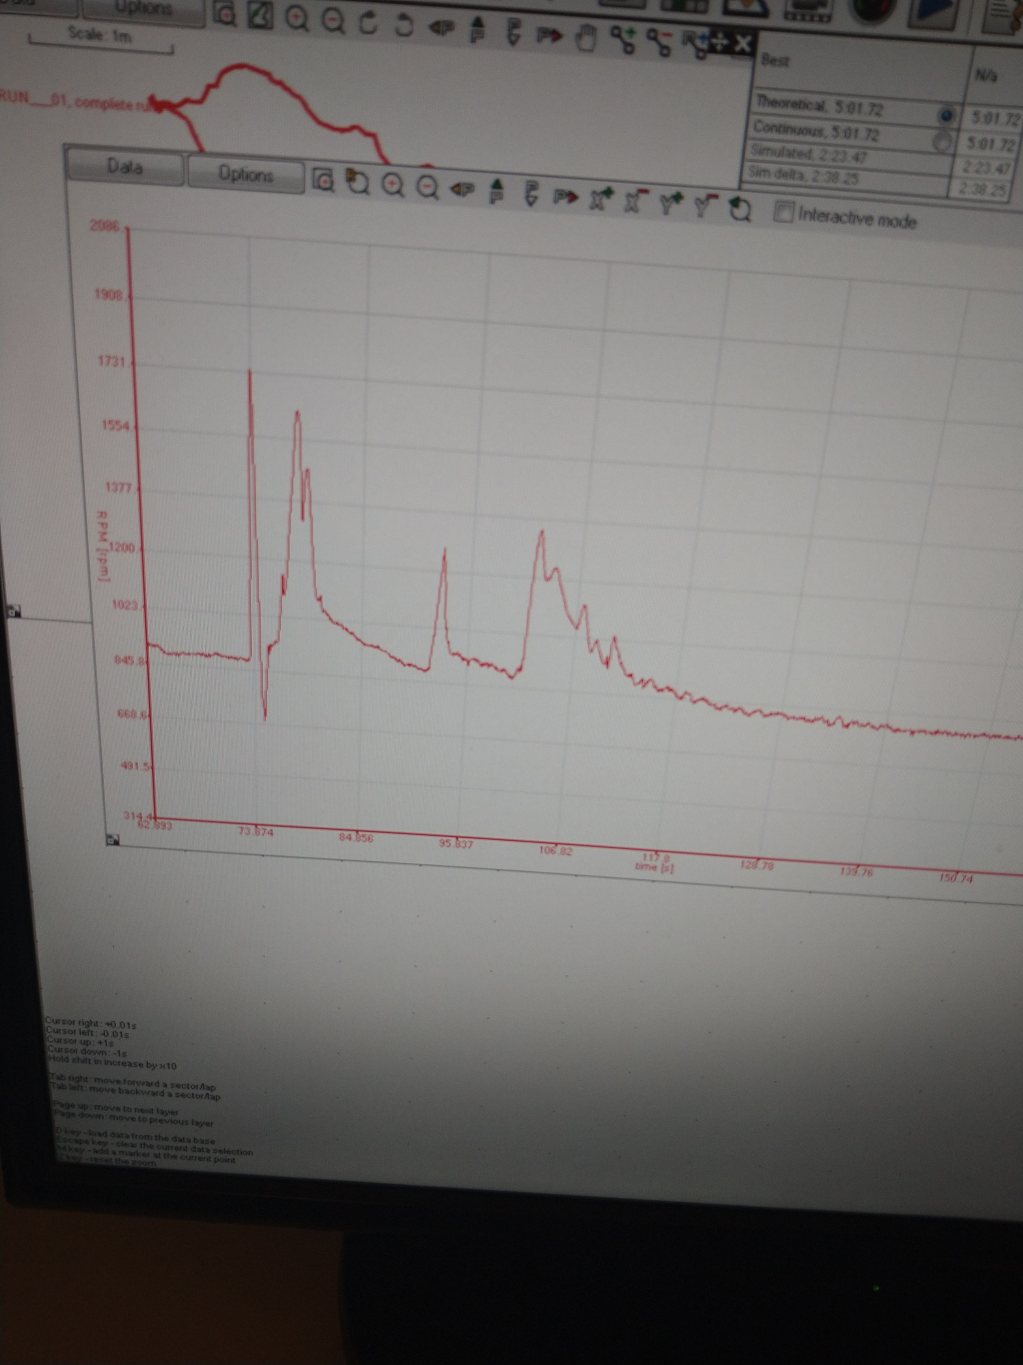Open the Options tab of RPM chart

(x=246, y=174)
